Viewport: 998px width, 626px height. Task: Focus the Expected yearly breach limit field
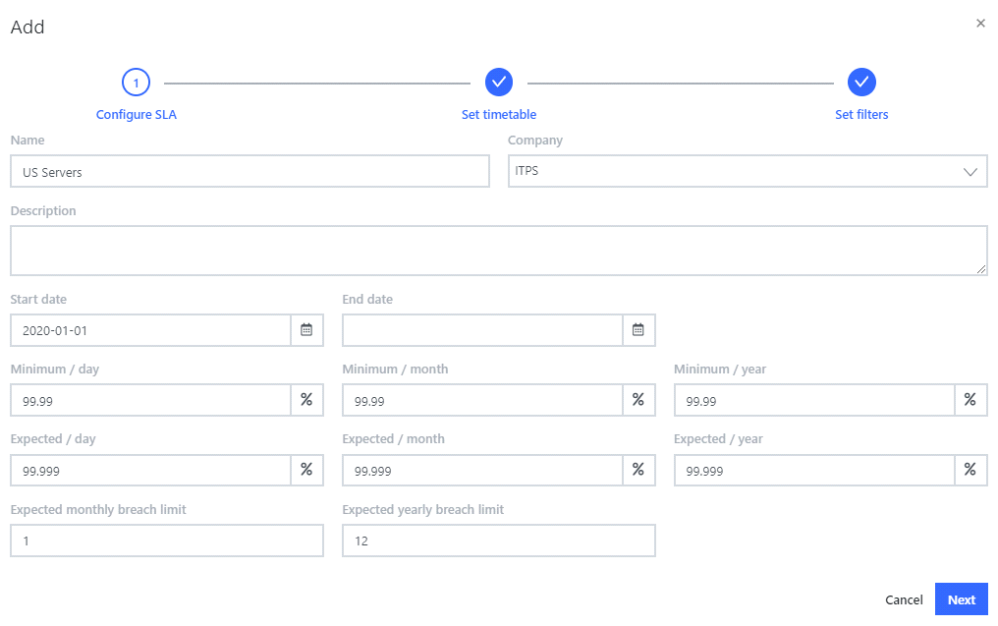click(498, 540)
